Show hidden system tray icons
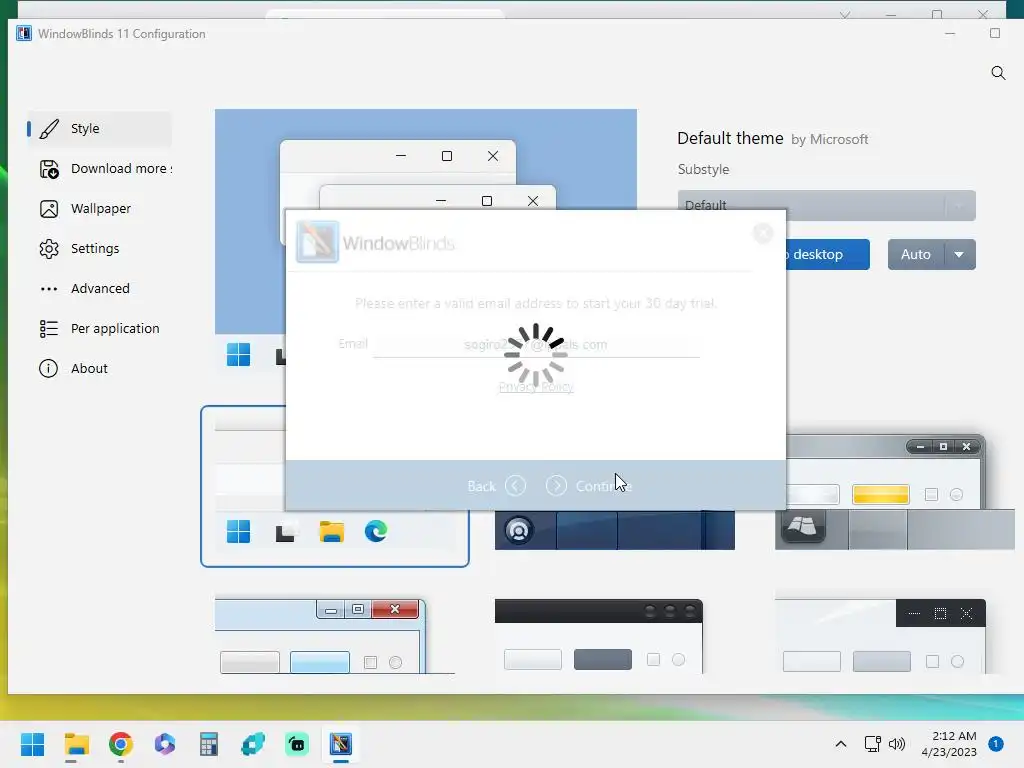The width and height of the screenshot is (1024, 768). [x=840, y=744]
